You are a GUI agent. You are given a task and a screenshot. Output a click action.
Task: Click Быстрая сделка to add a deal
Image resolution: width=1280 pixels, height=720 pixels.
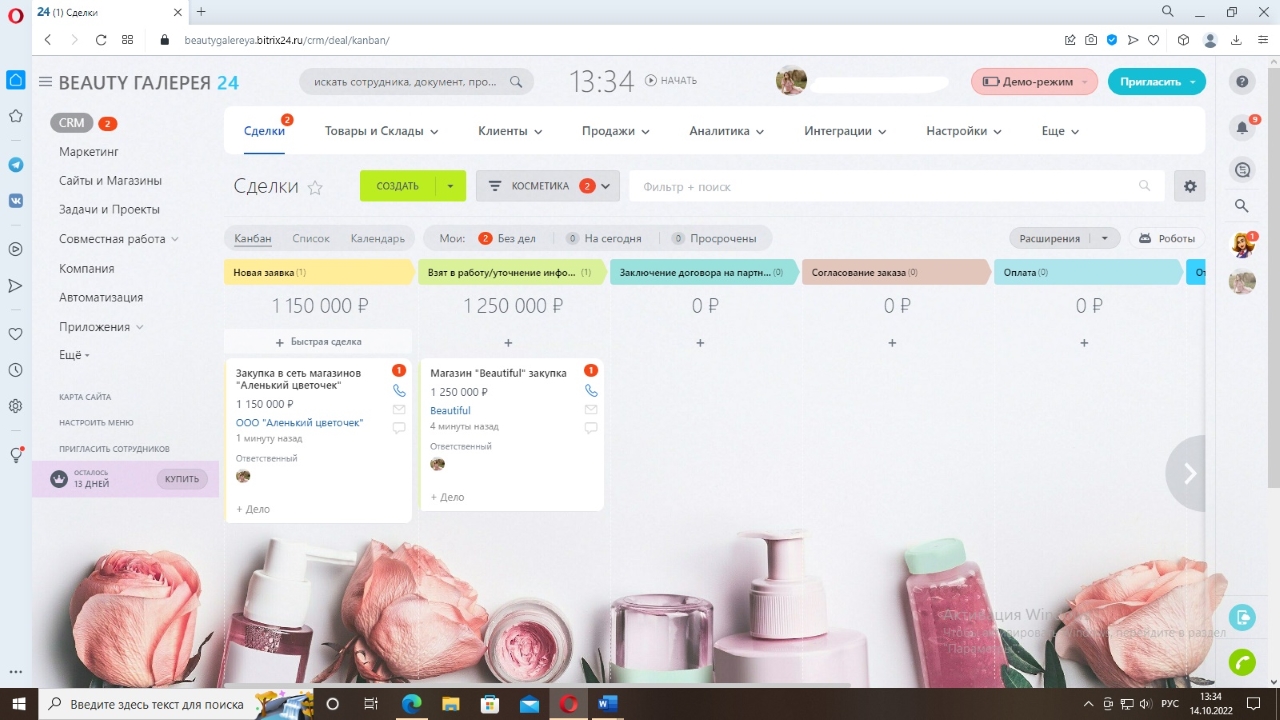319,342
